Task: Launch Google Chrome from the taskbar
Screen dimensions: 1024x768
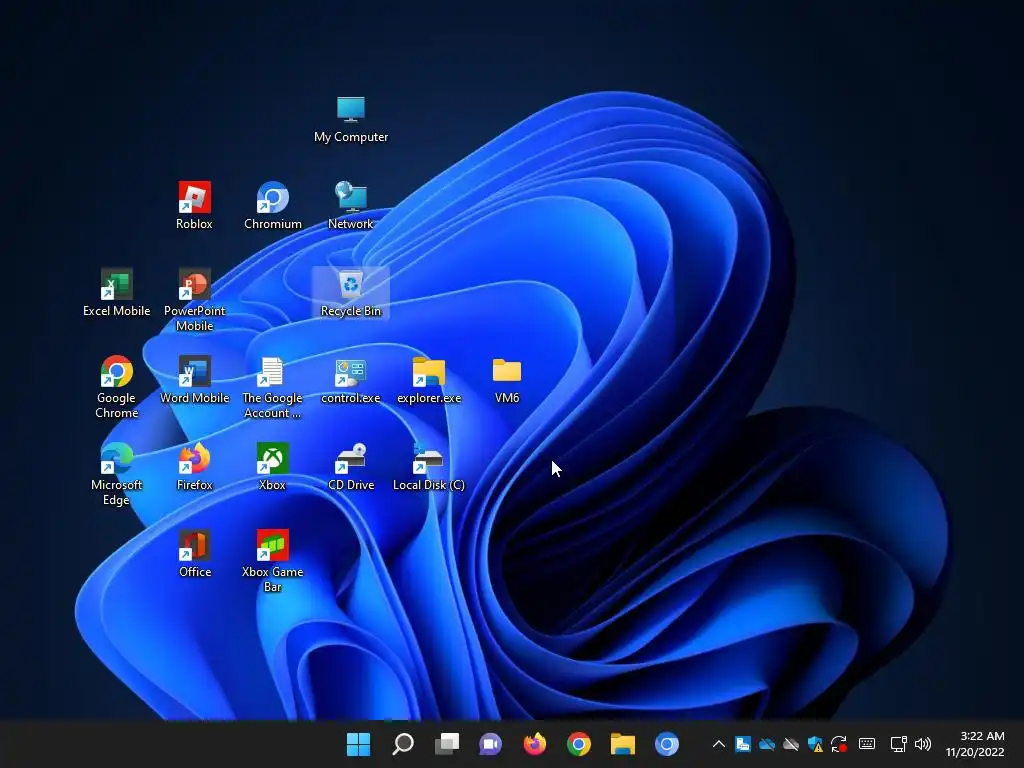Action: 579,744
